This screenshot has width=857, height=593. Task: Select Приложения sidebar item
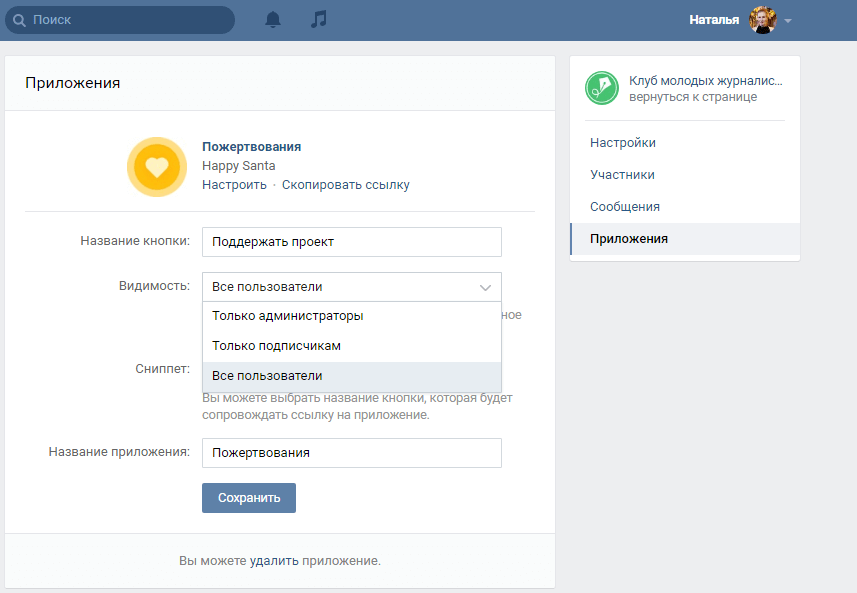[629, 239]
